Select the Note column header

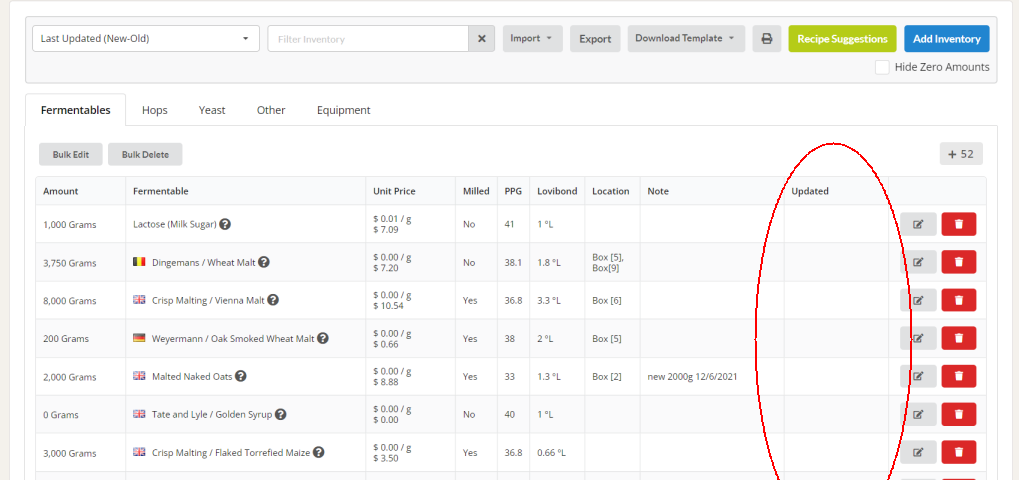pos(658,192)
